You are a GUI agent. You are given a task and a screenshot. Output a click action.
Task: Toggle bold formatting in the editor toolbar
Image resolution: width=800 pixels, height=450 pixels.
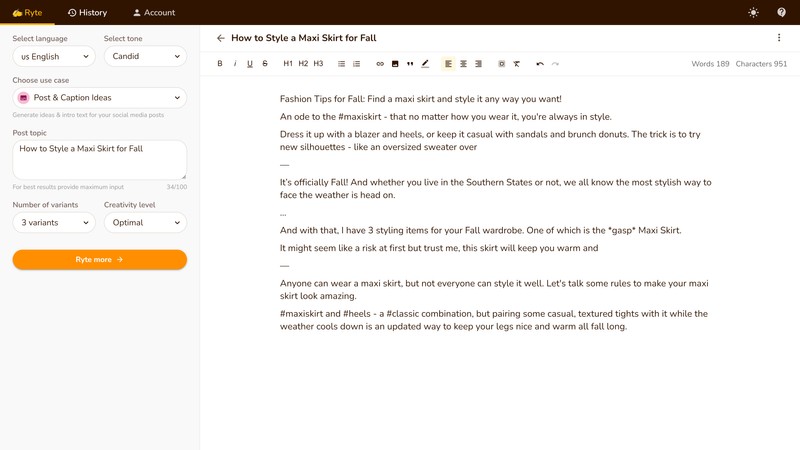pyautogui.click(x=220, y=64)
